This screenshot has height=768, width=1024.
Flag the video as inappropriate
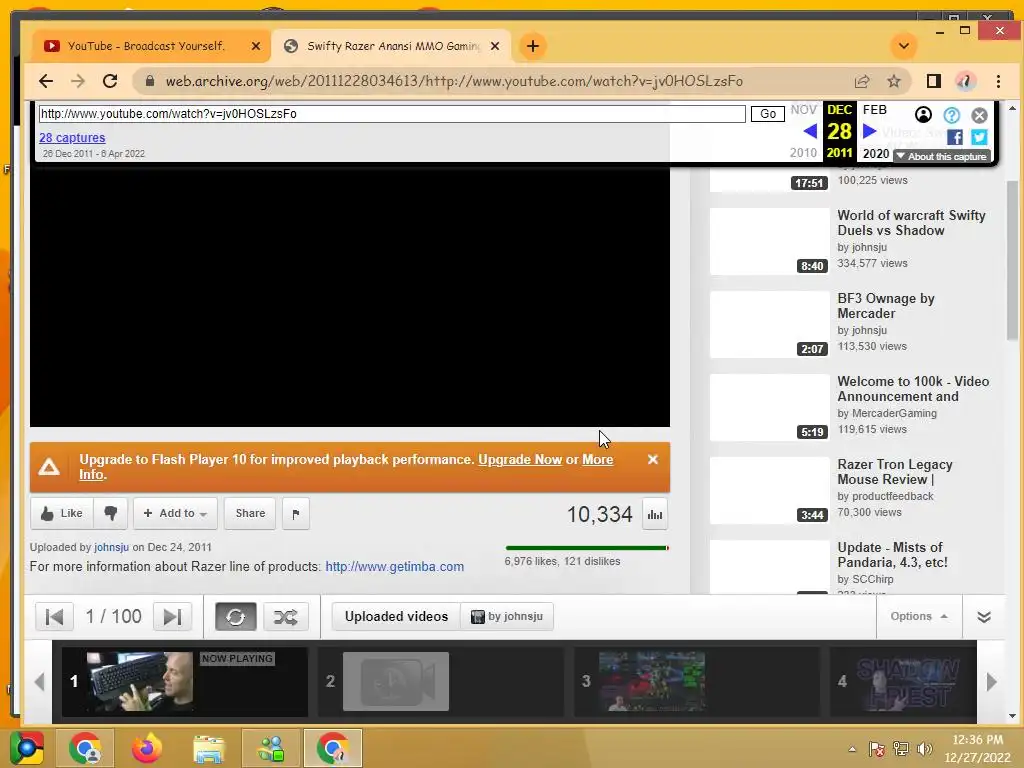296,513
